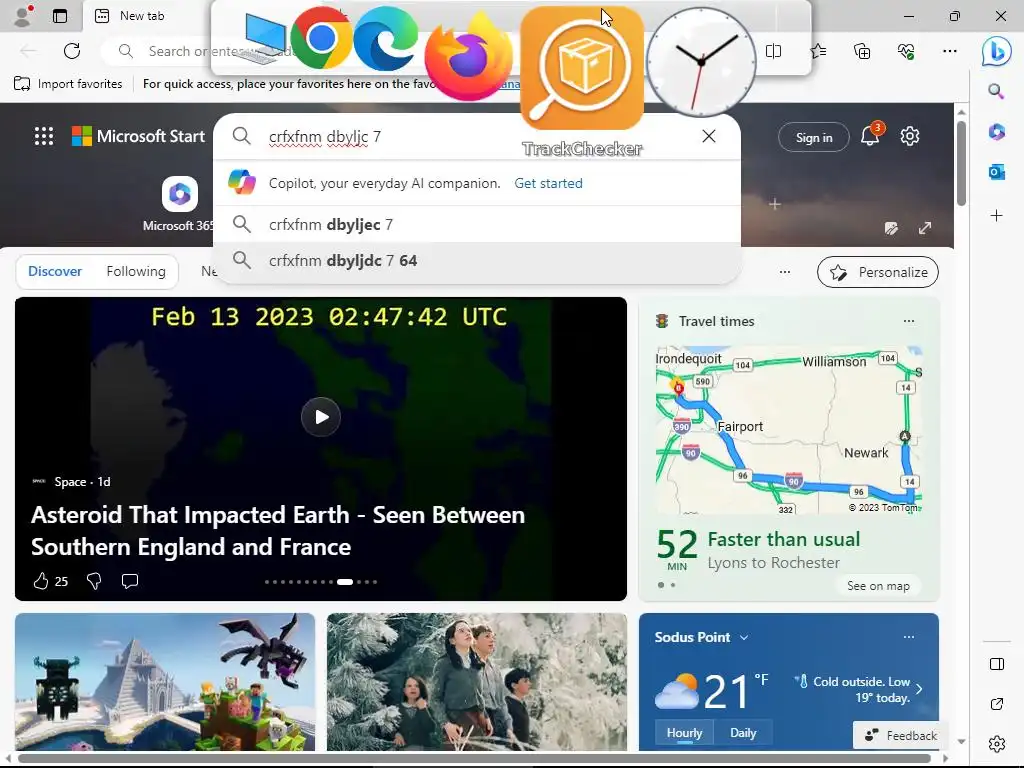This screenshot has height=768, width=1024.
Task: Expand the background to full view
Action: pos(925,228)
